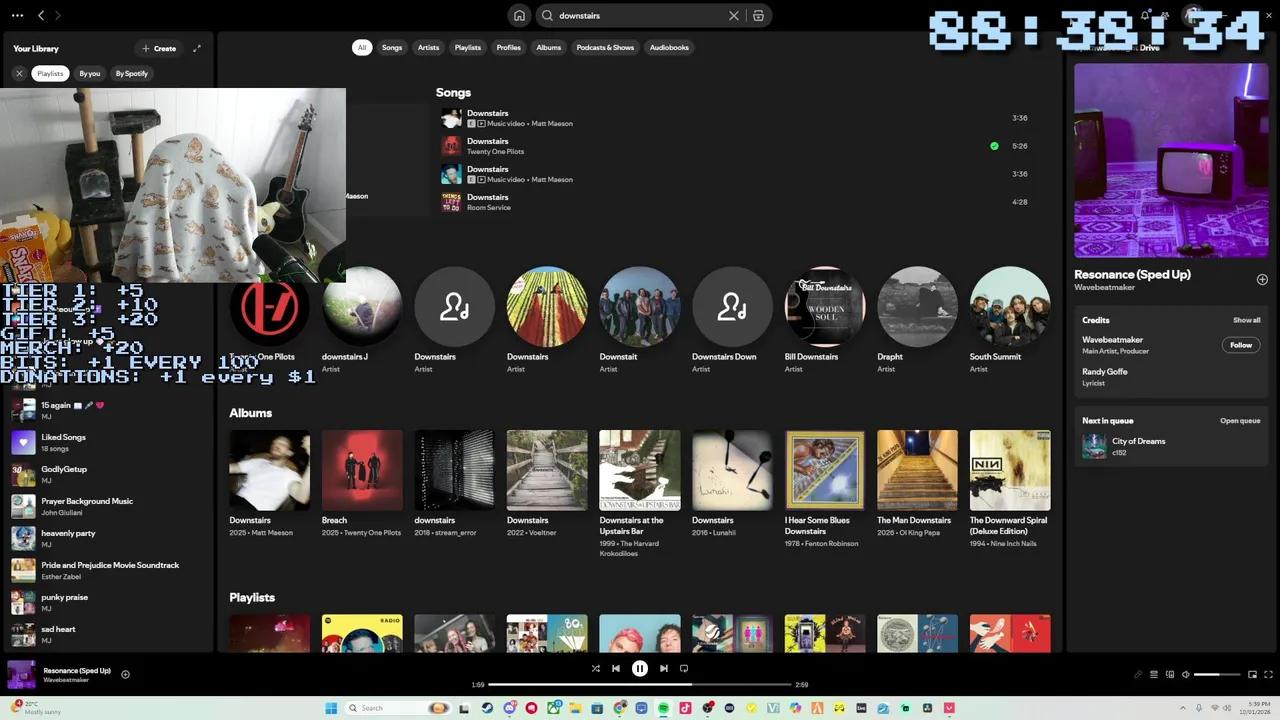
Task: Go to Spotify Home
Action: click(519, 16)
